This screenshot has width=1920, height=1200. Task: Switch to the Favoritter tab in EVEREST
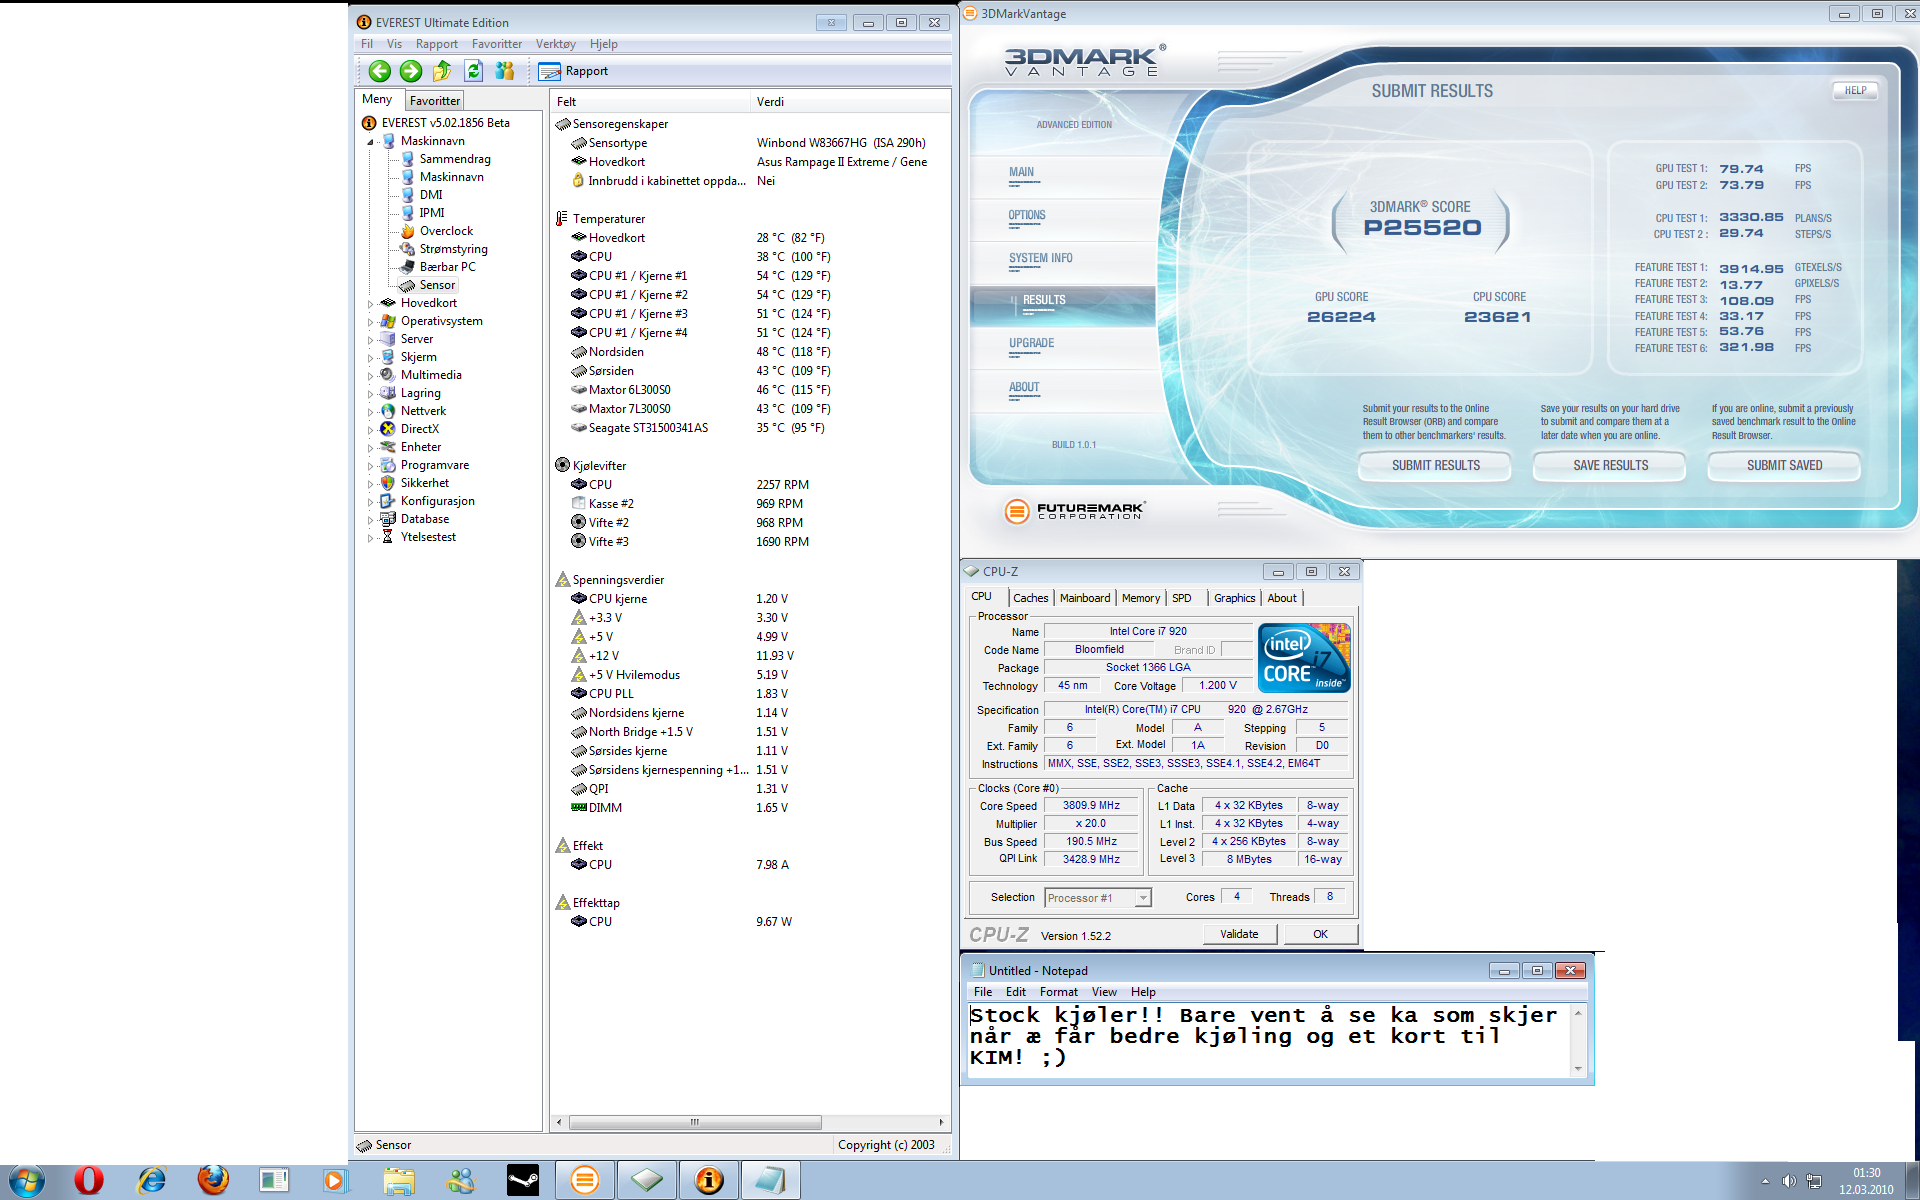435,101
